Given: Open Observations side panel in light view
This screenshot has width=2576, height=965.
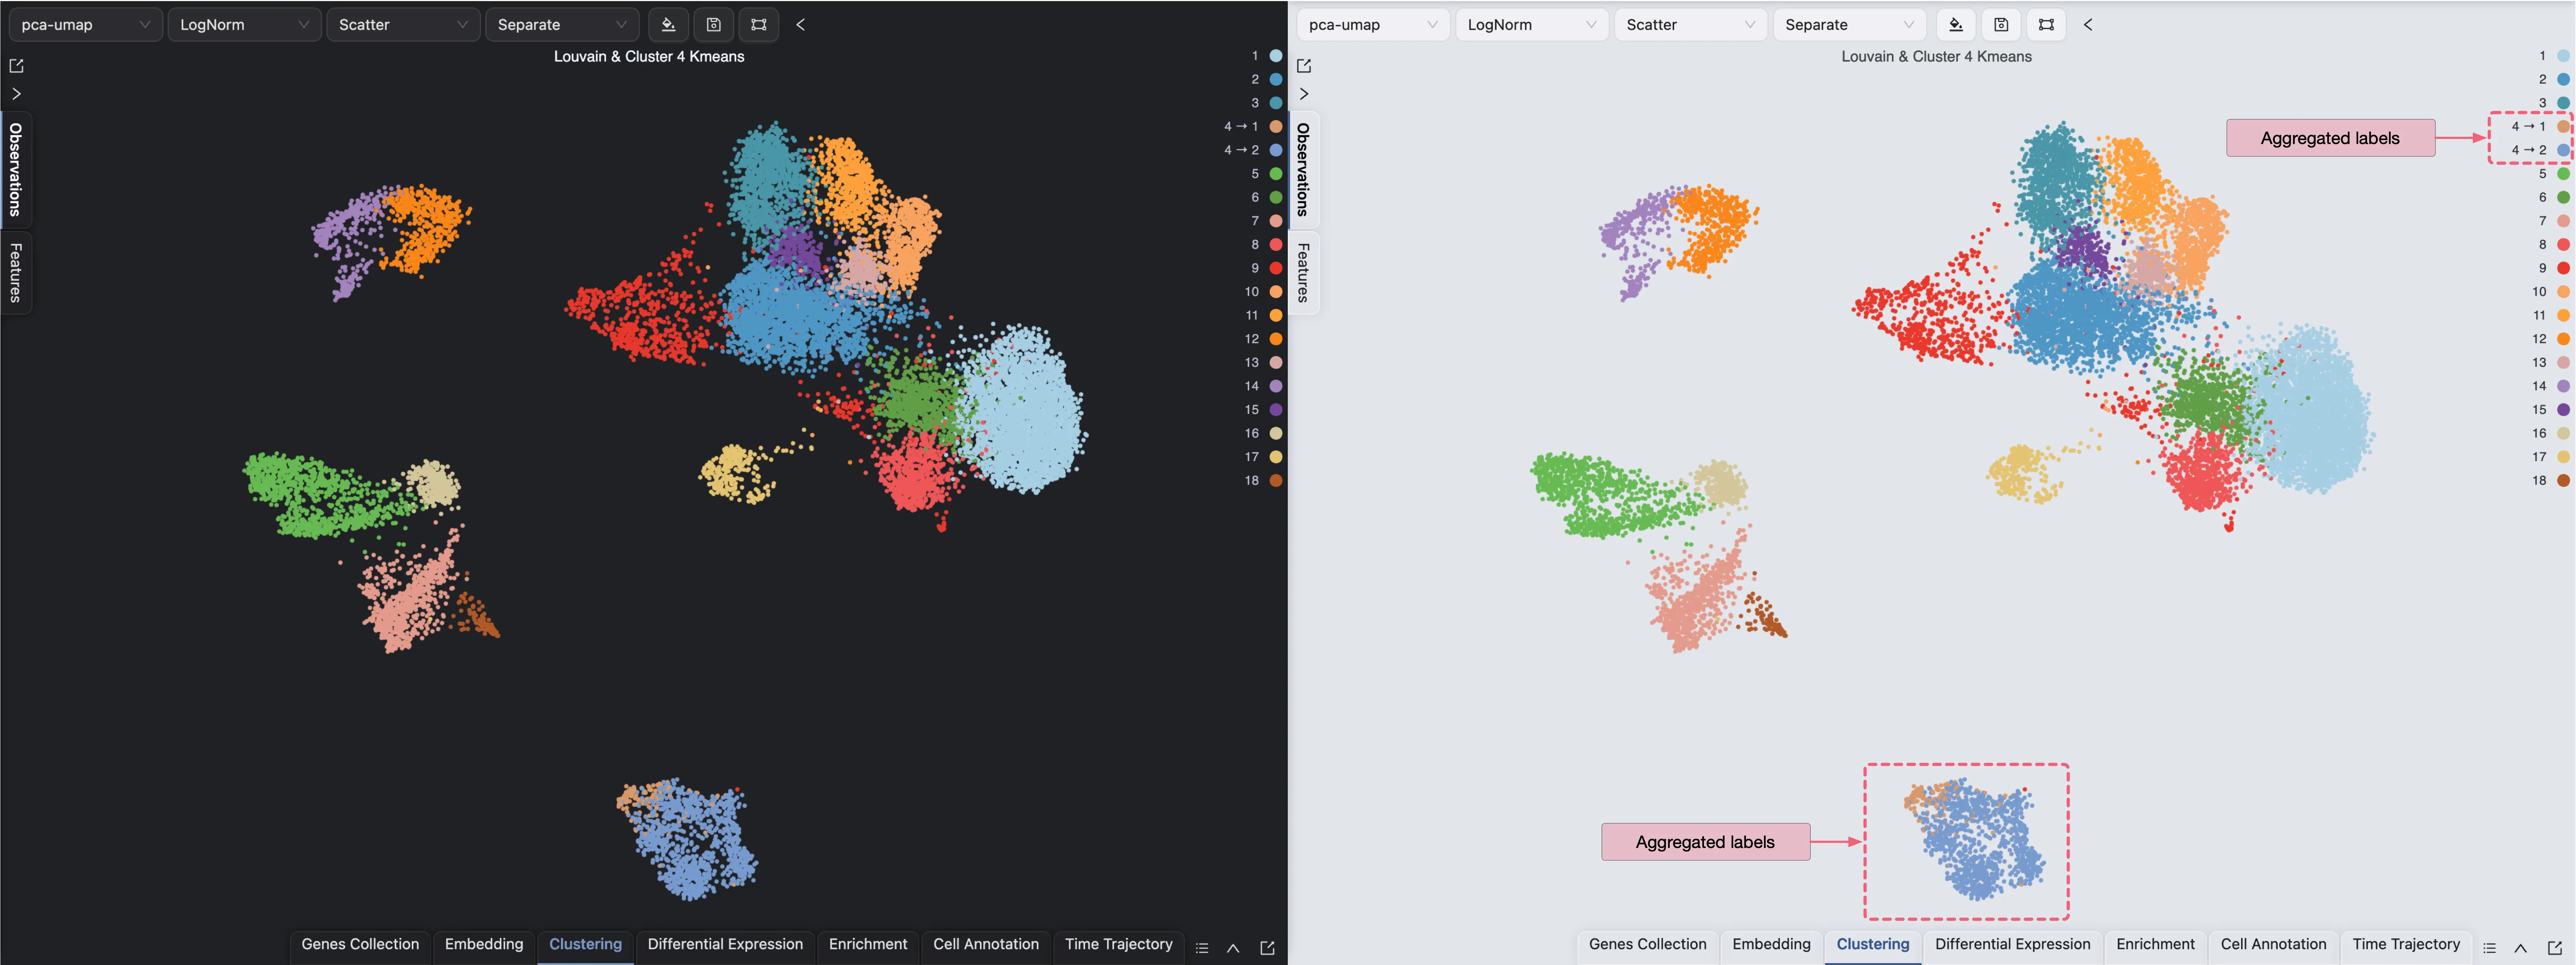Looking at the screenshot, I should 1303,169.
